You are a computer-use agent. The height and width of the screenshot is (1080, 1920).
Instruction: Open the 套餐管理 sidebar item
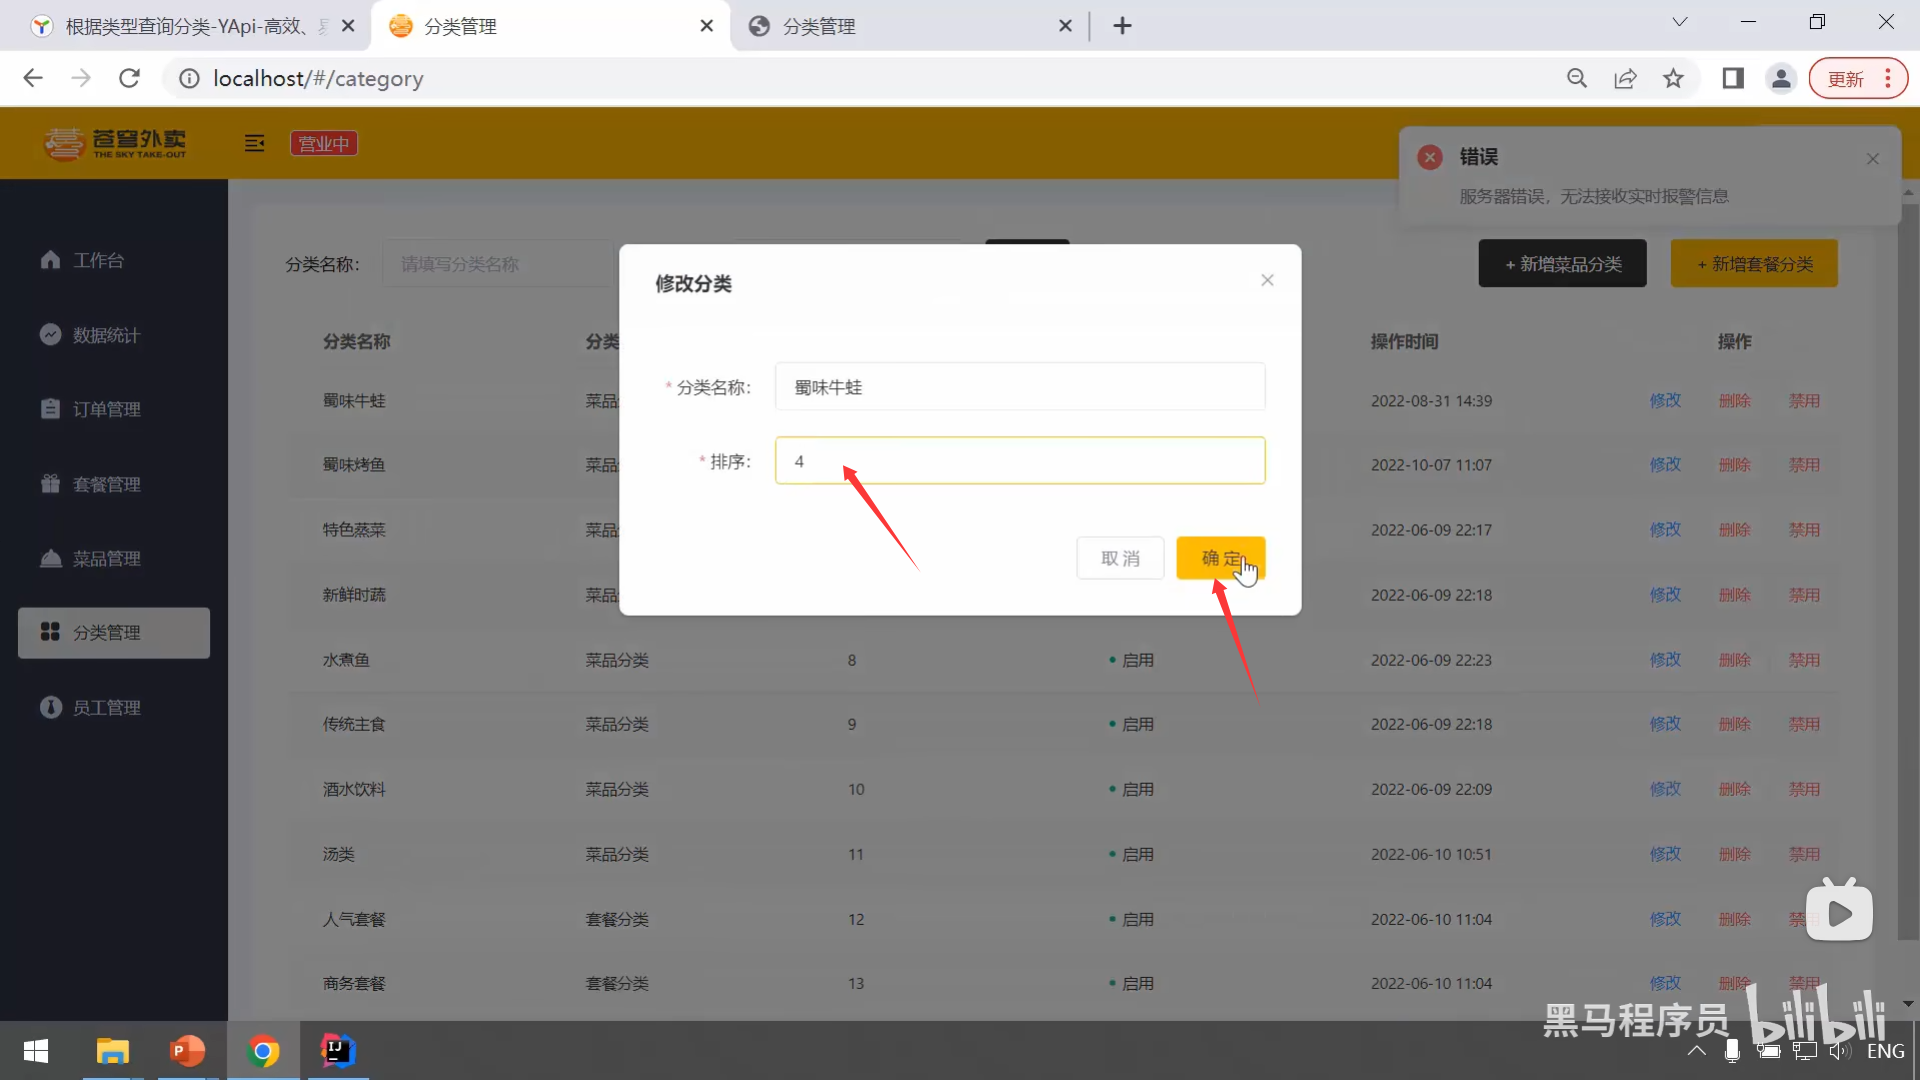105,483
